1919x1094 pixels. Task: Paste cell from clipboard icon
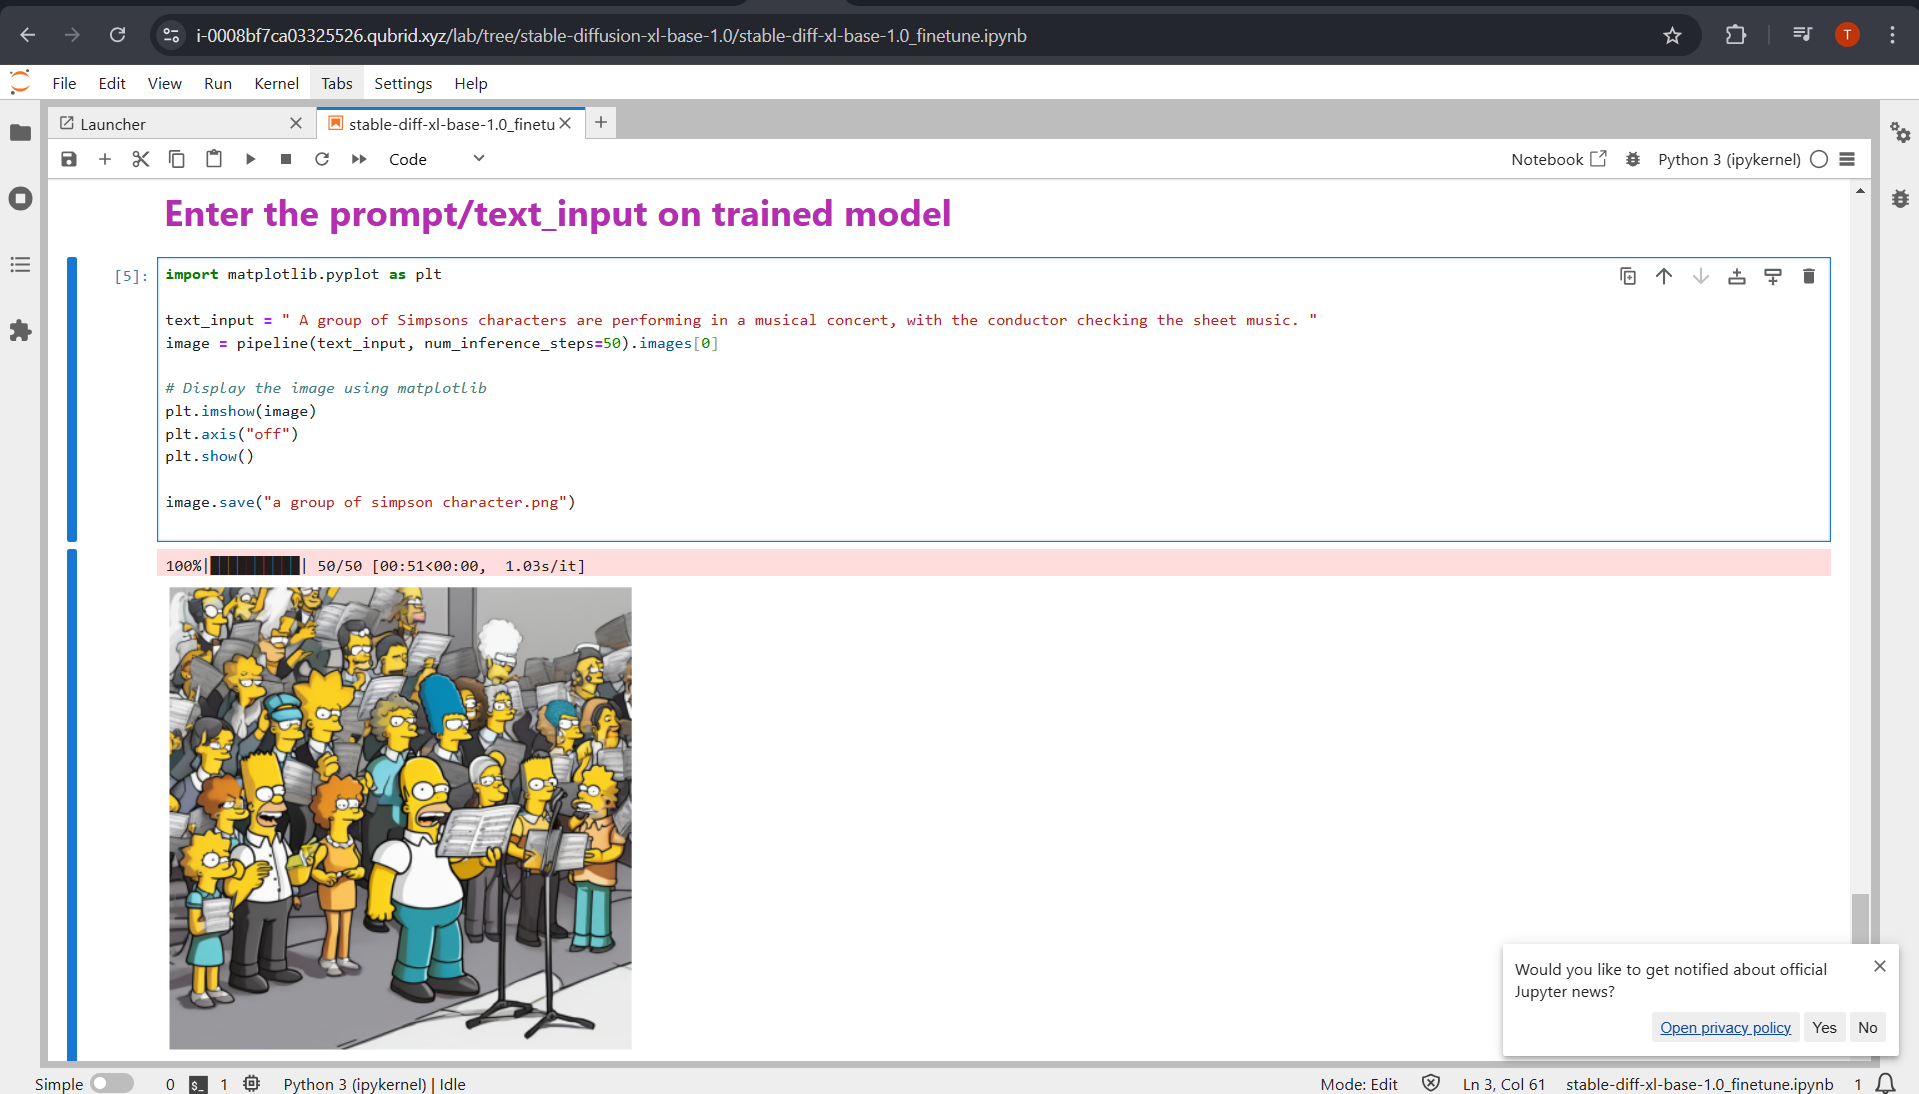click(214, 159)
